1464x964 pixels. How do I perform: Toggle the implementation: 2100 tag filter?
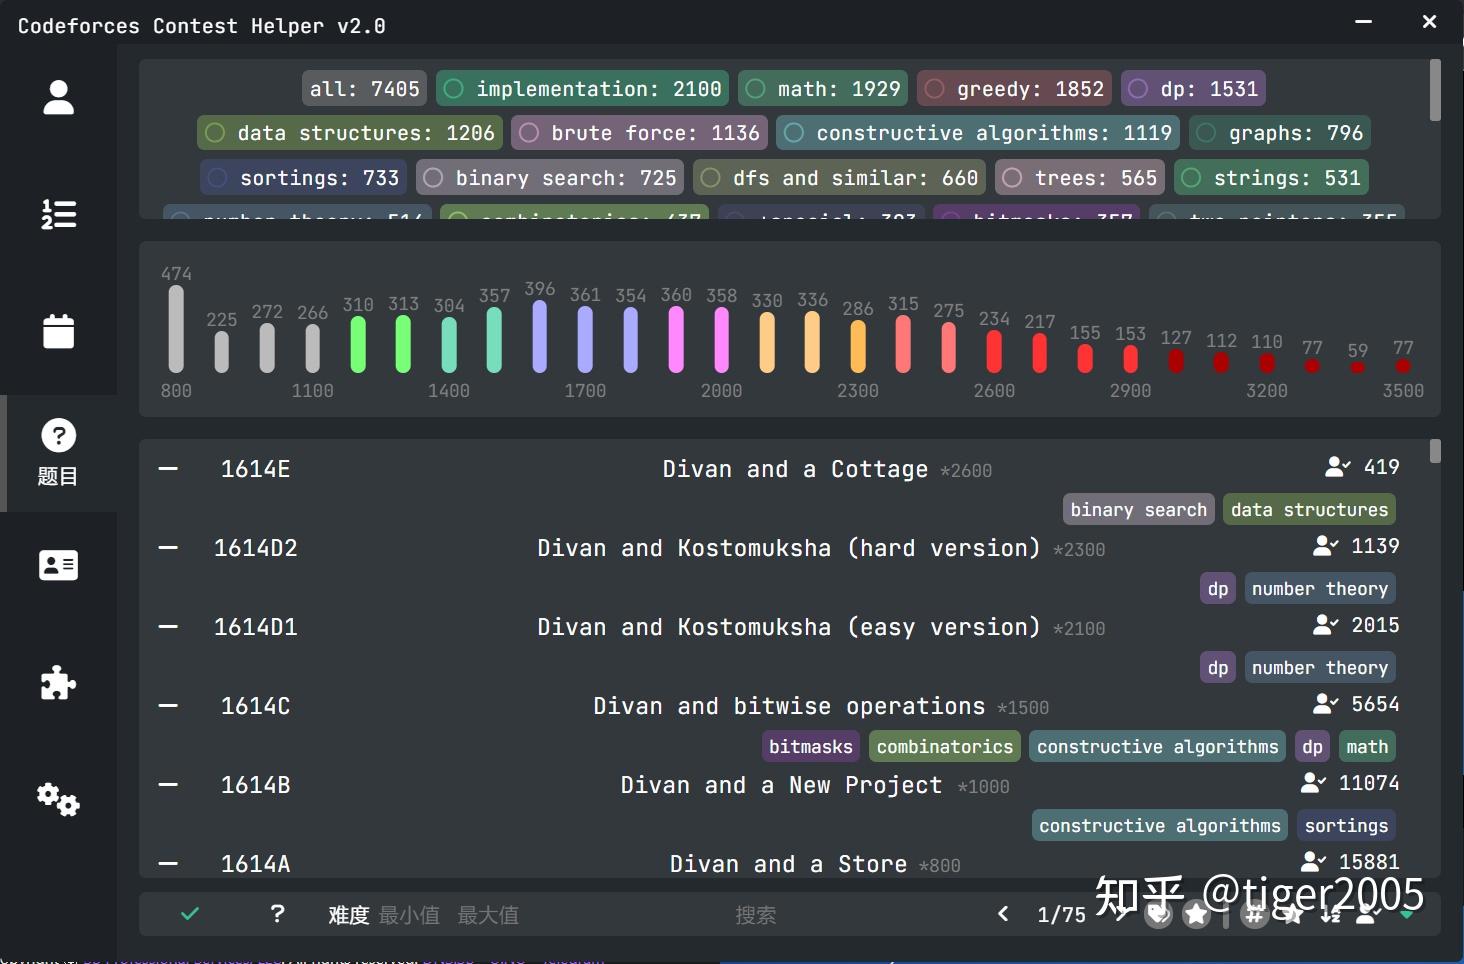tap(581, 88)
